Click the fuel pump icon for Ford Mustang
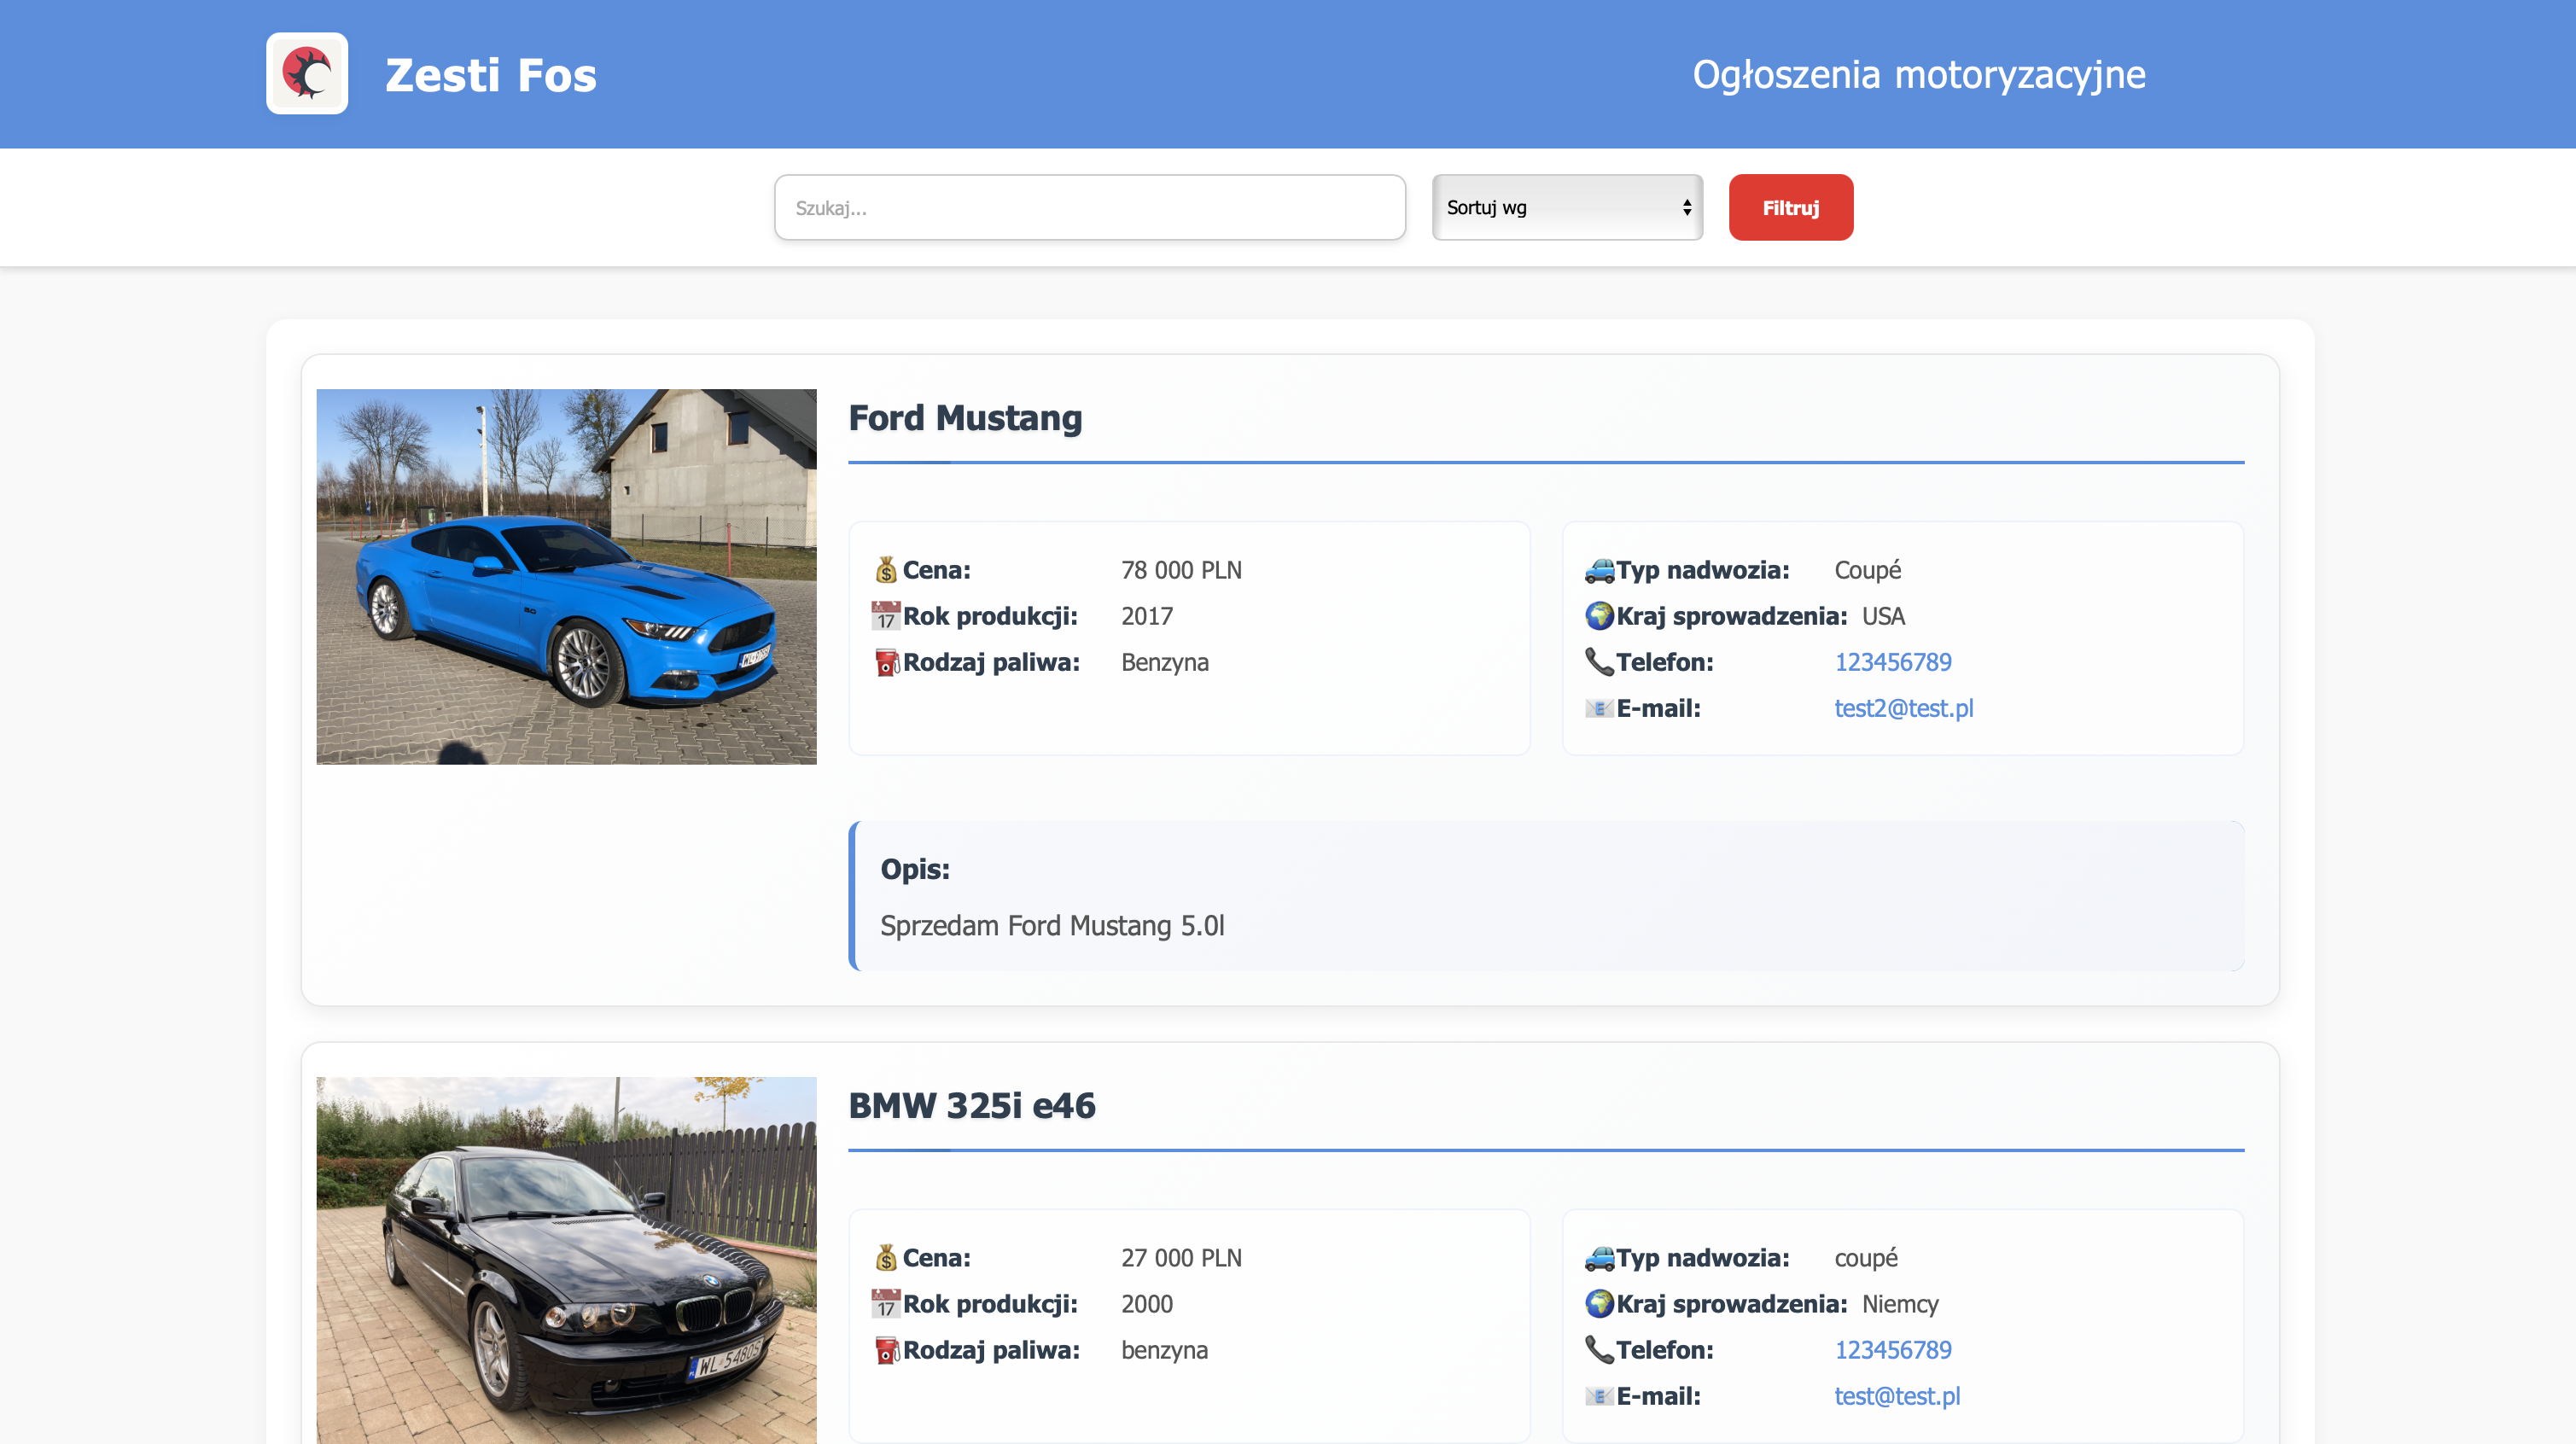 [886, 662]
